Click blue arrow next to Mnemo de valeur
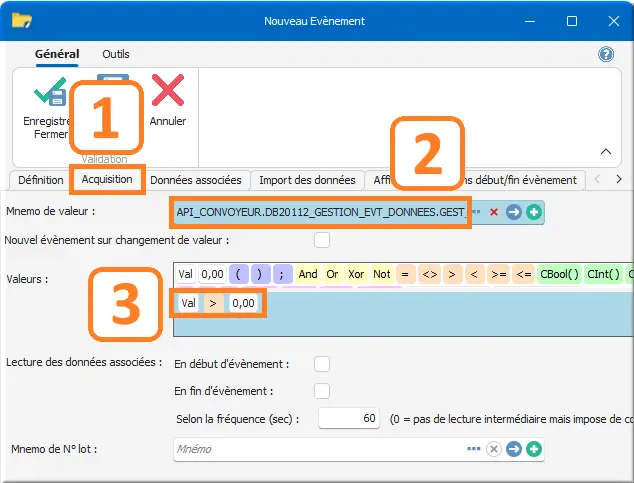Viewport: 634px width, 483px height. [x=514, y=212]
